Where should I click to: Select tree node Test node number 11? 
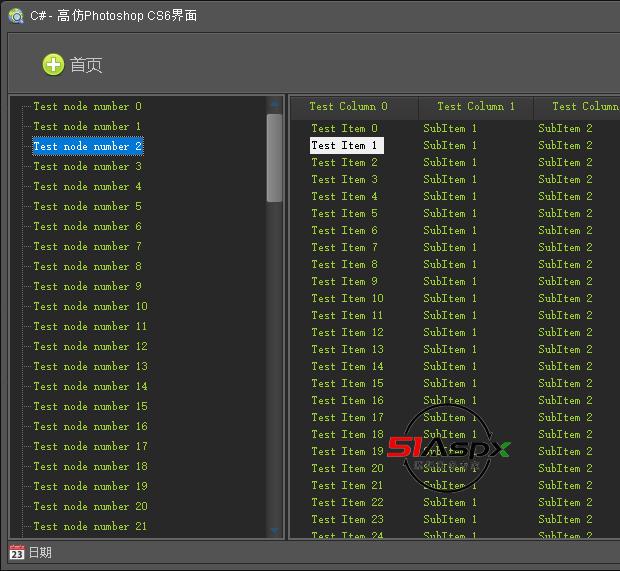click(x=91, y=327)
